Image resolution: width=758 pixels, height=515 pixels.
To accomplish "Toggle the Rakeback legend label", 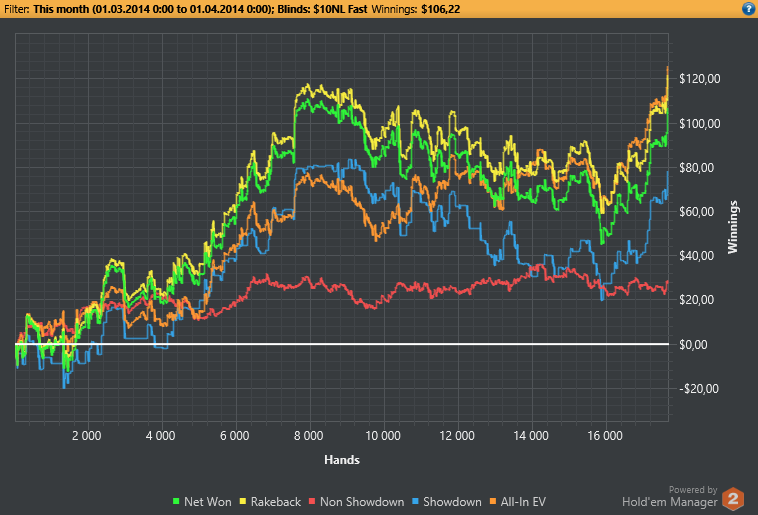I will click(x=276, y=502).
